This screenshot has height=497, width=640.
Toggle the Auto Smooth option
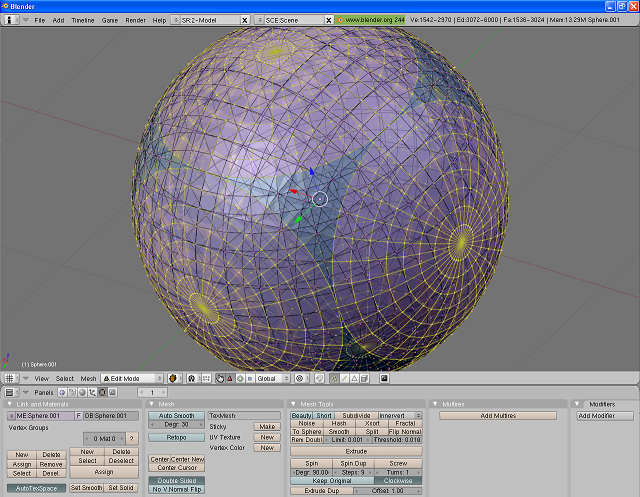(x=176, y=415)
